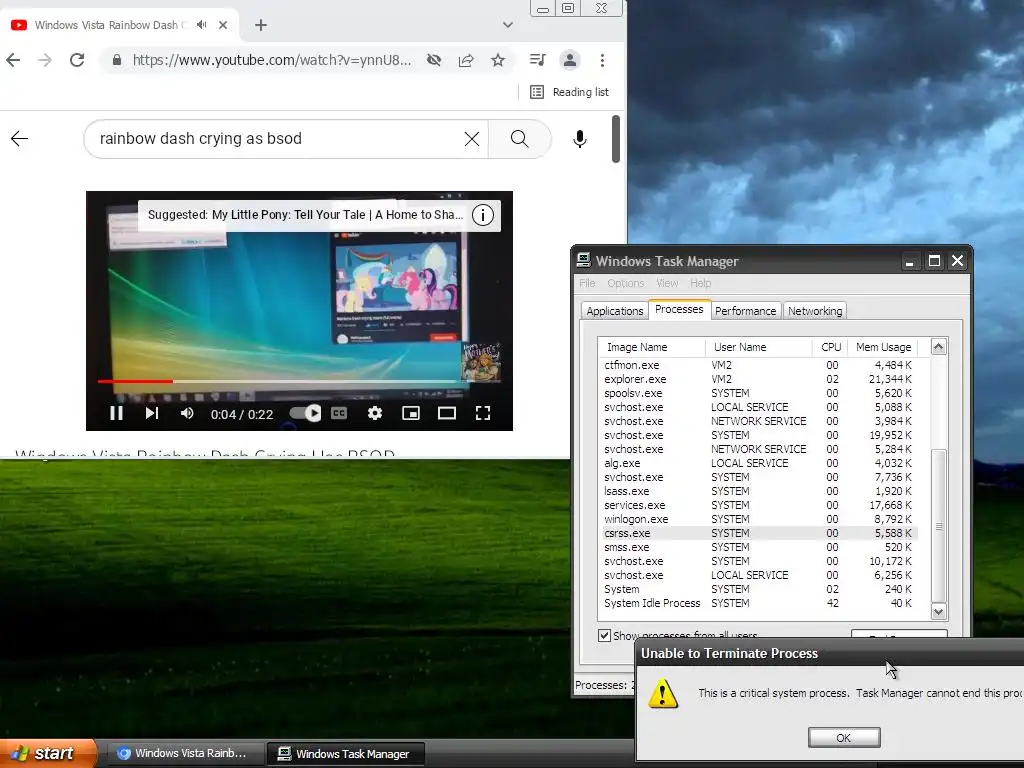Select the alg.exe process

pos(758,463)
